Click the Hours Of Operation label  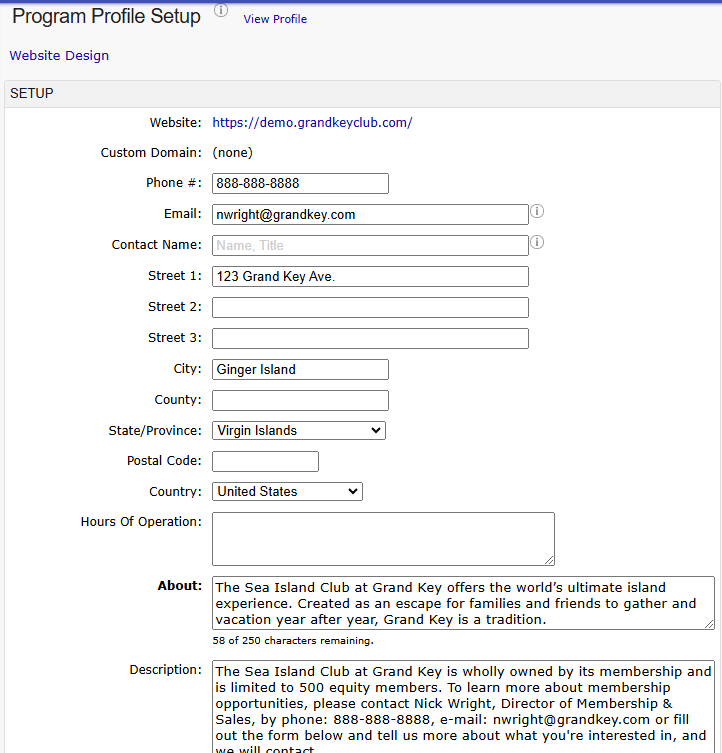point(141,522)
